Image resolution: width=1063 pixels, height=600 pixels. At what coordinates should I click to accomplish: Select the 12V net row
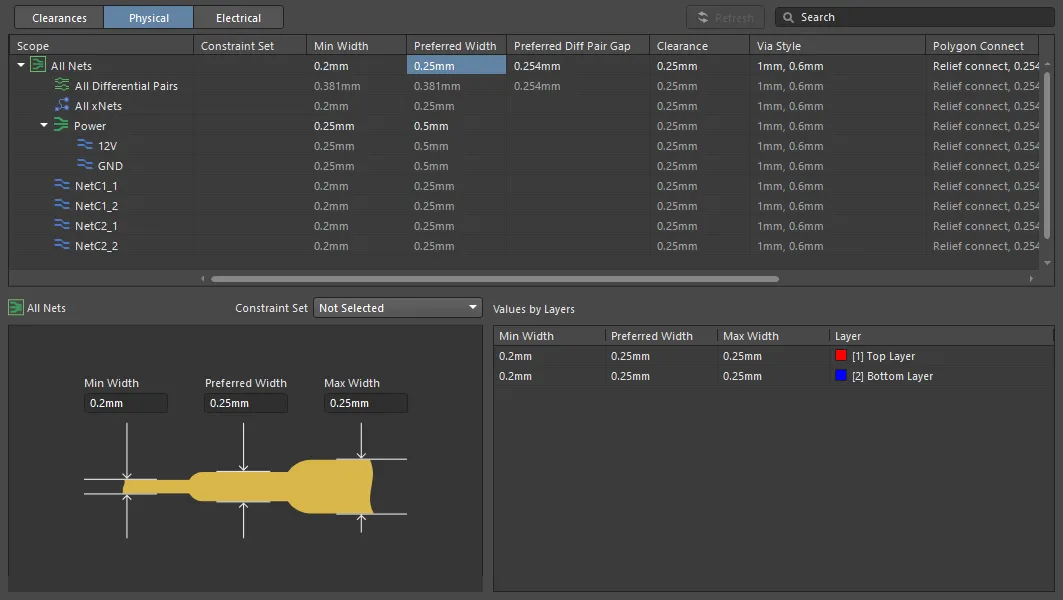click(x=107, y=146)
